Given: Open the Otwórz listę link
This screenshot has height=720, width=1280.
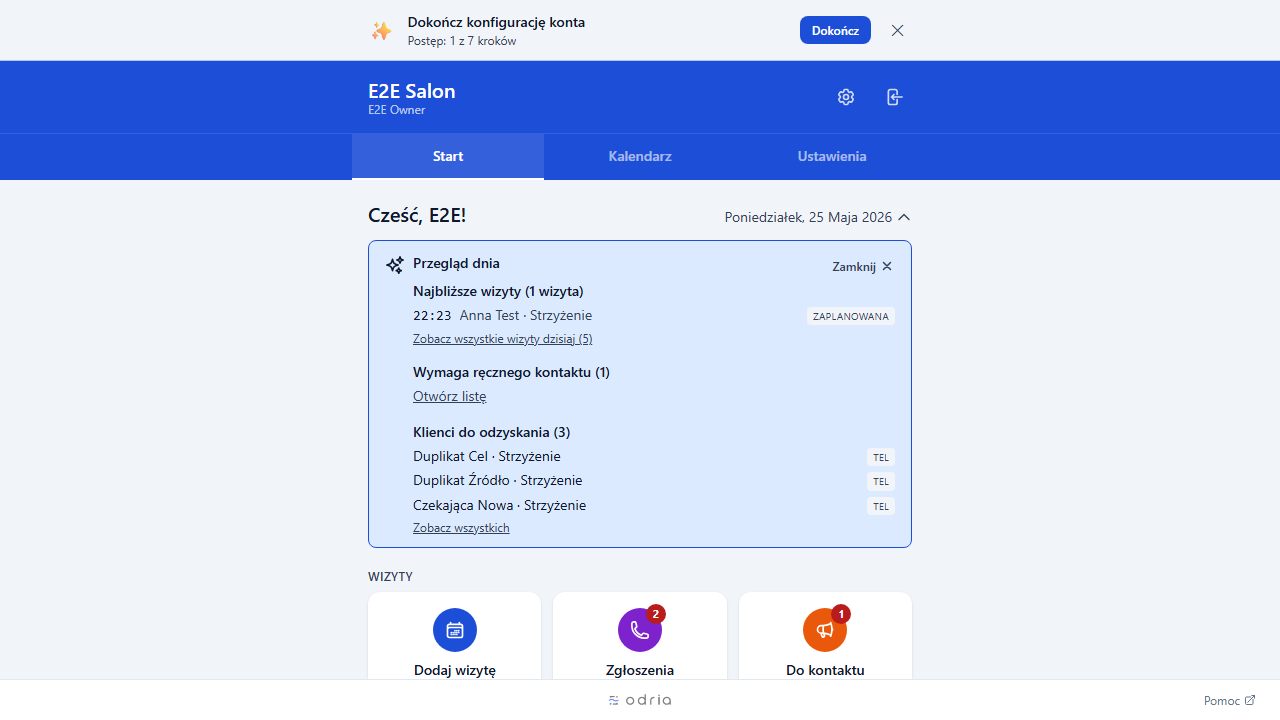Looking at the screenshot, I should click(449, 396).
